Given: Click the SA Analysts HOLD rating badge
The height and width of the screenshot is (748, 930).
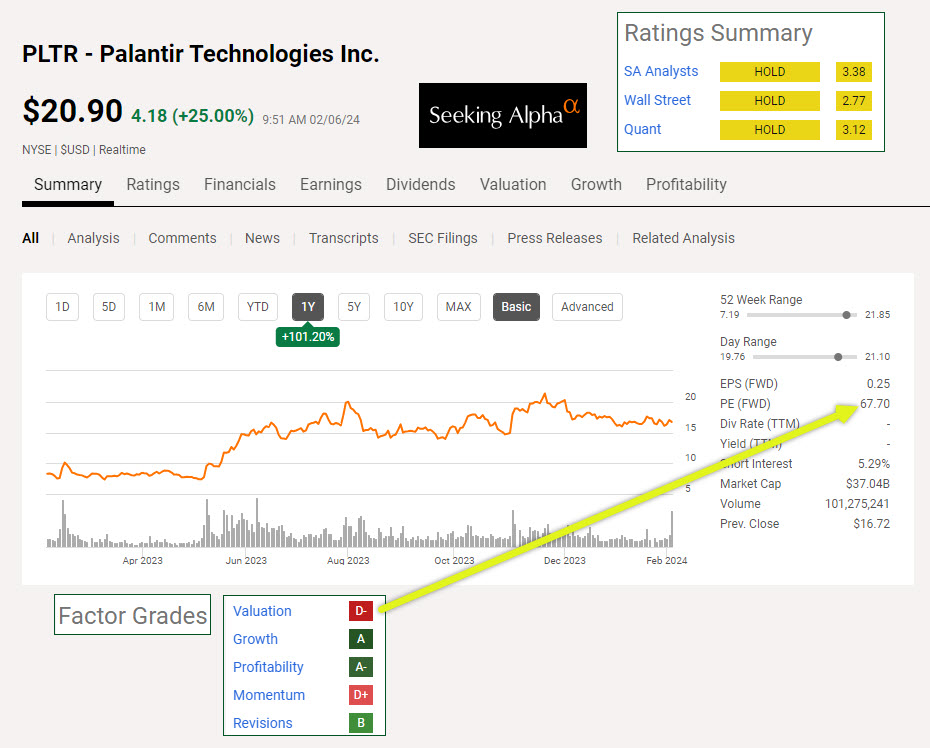Looking at the screenshot, I should (769, 72).
